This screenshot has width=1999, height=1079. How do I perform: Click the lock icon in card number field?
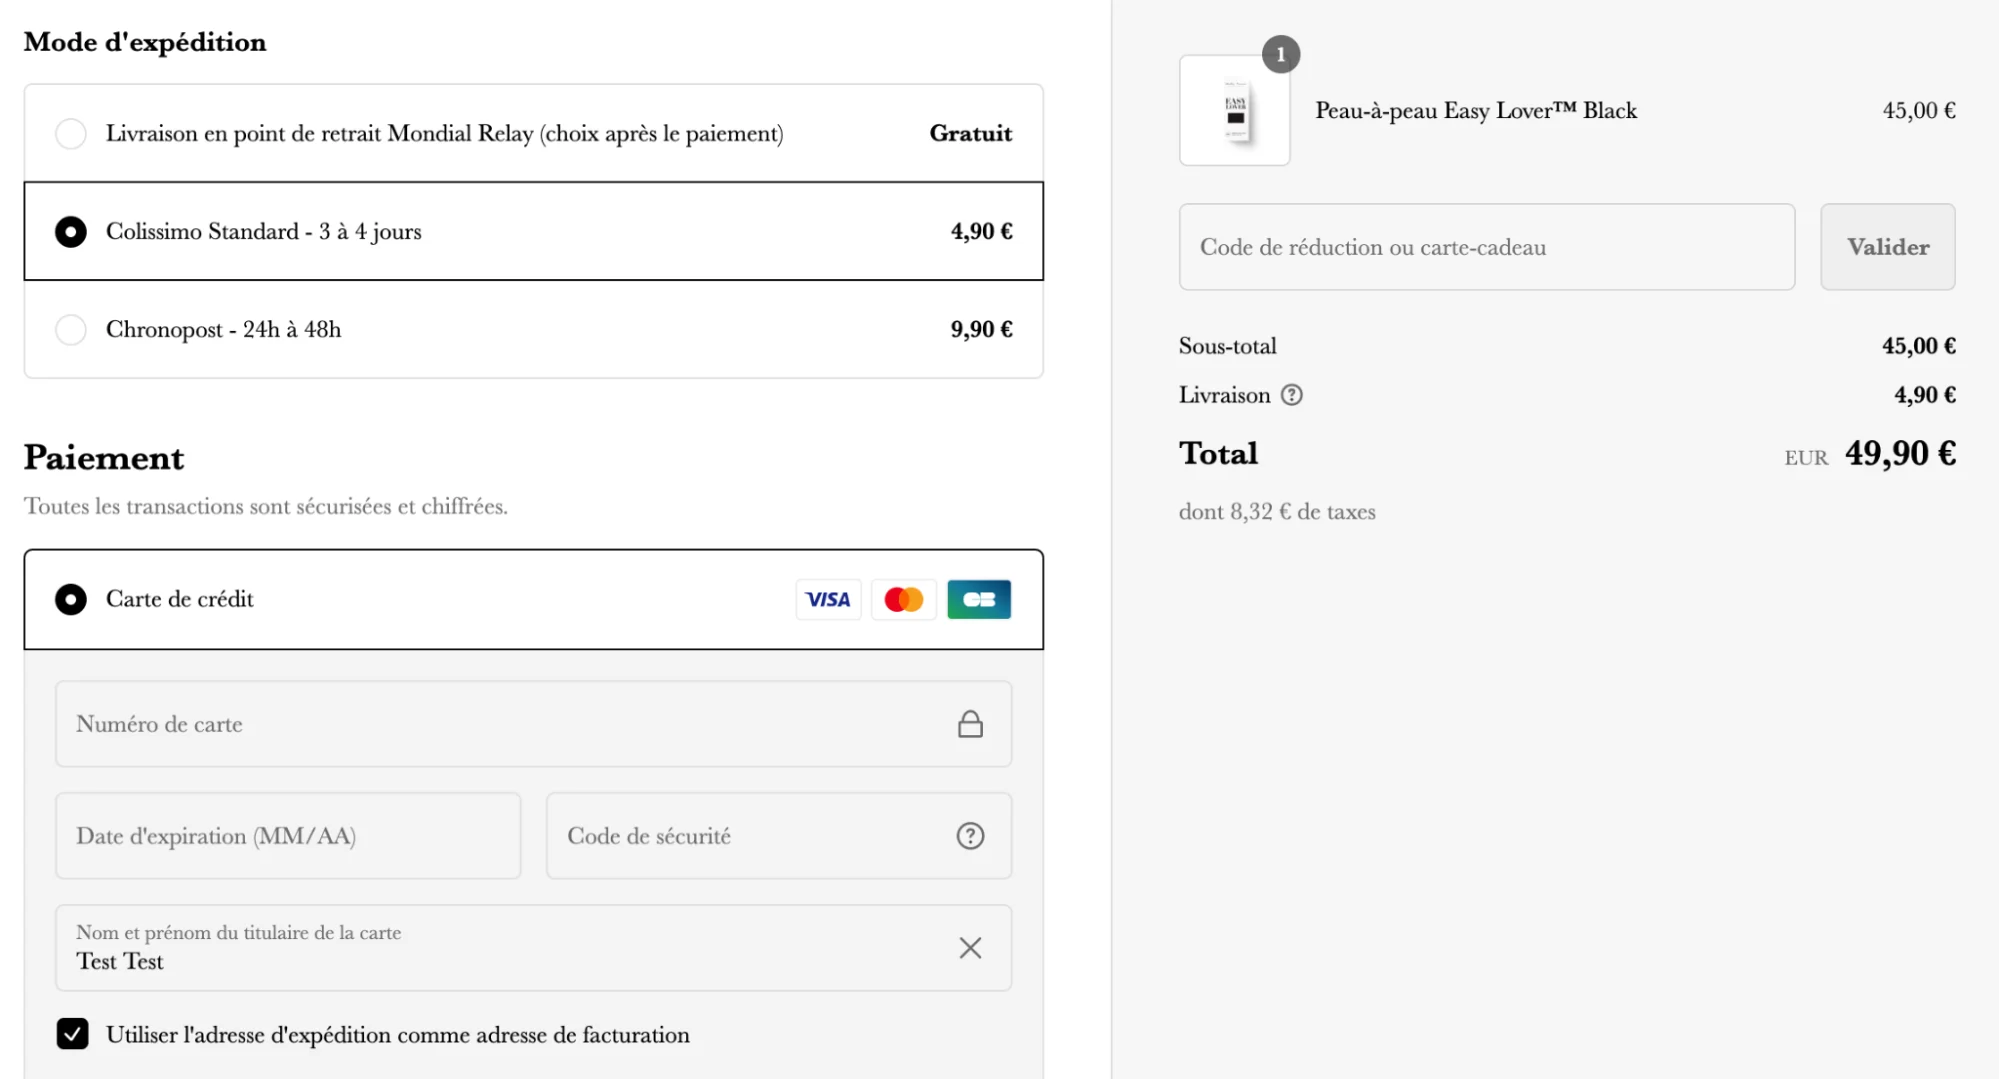(x=969, y=724)
